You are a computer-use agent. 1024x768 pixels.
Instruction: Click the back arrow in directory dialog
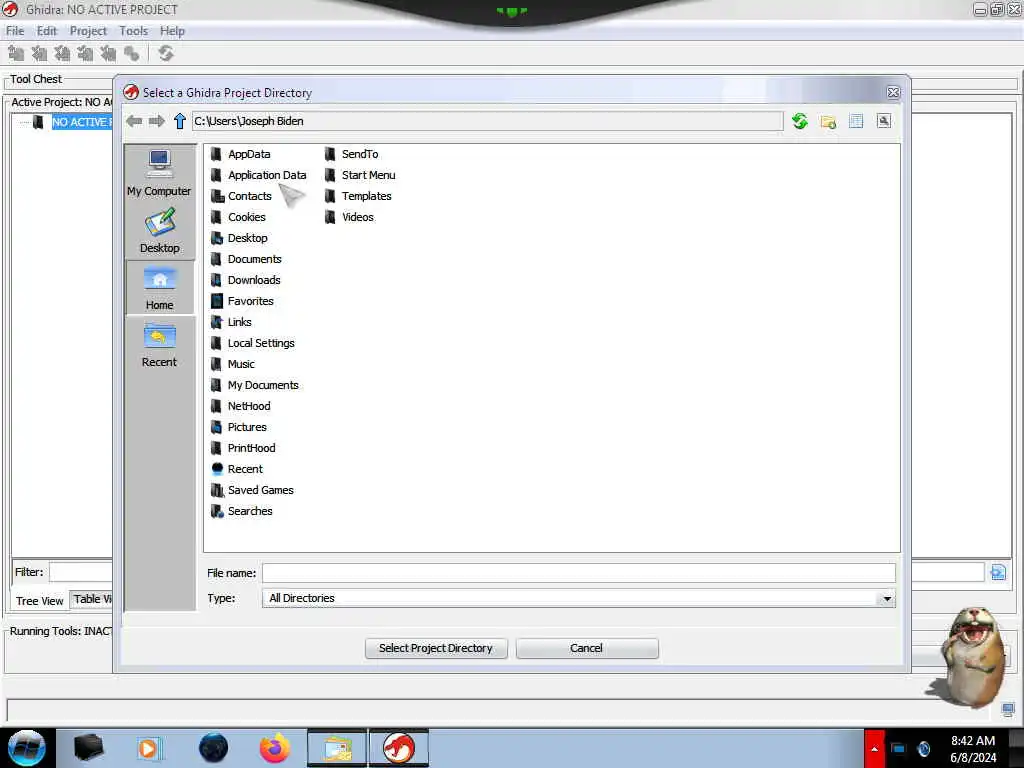point(134,121)
